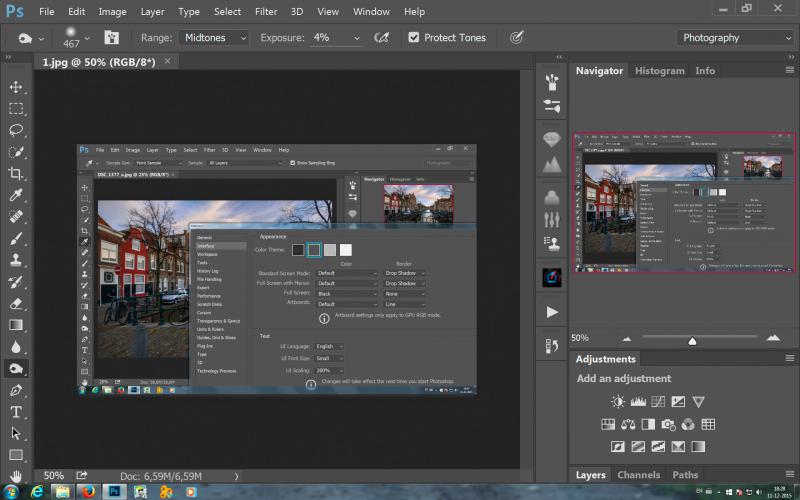Add an Invert adjustment

point(618,446)
